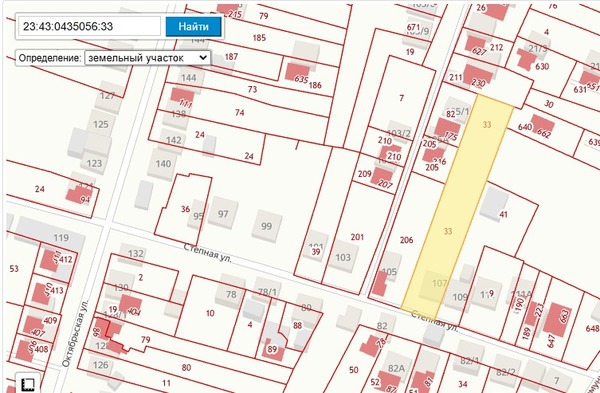Click parcel label 34

tap(463, 383)
